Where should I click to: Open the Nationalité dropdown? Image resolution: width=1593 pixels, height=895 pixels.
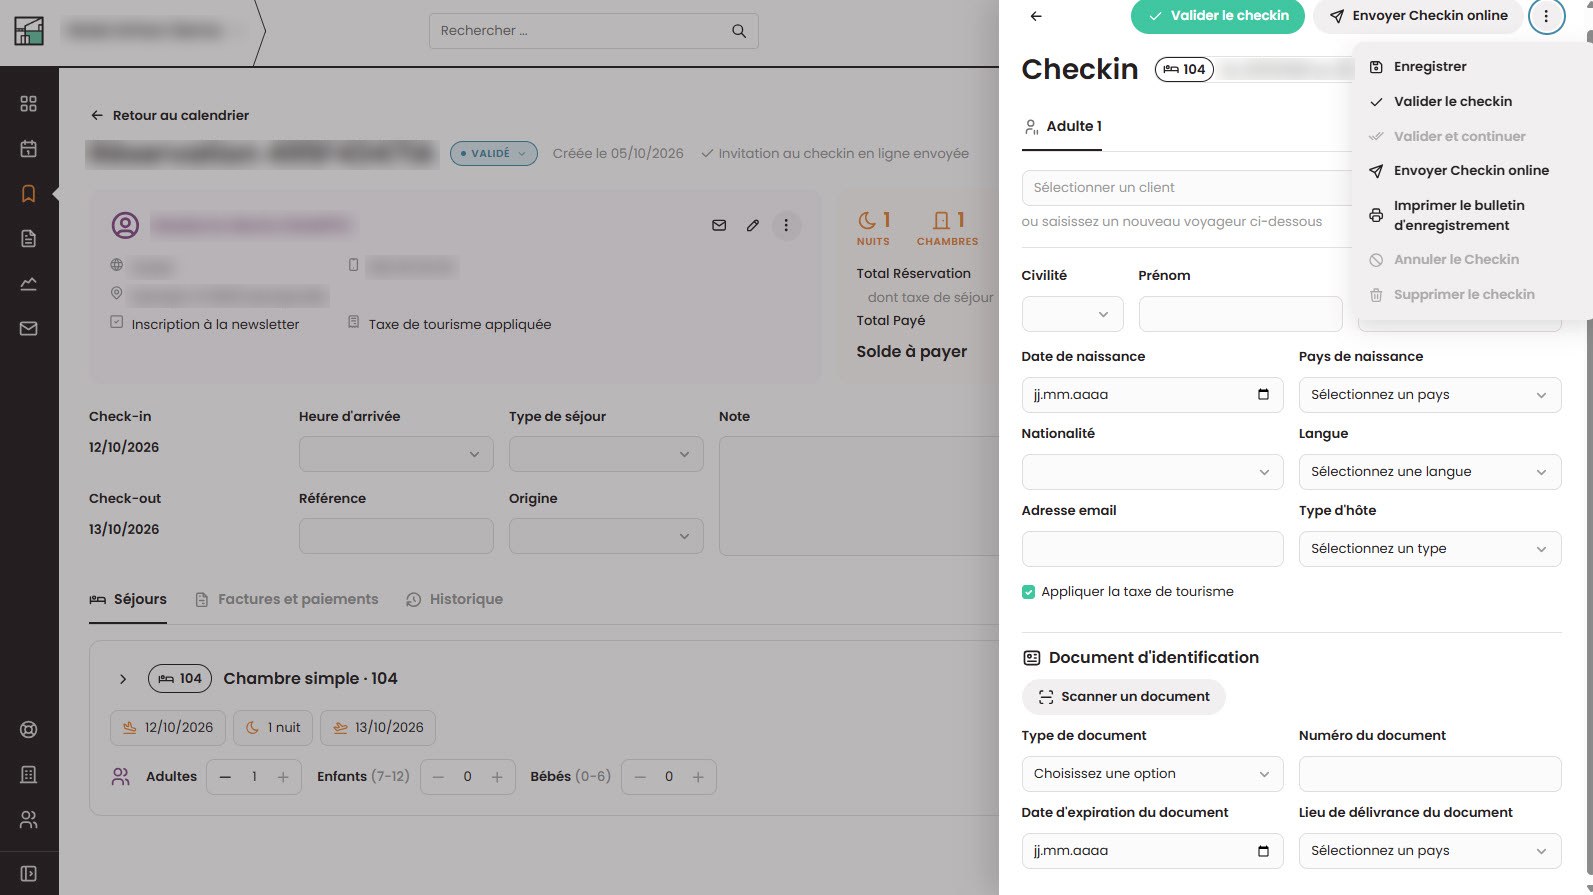[x=1152, y=472]
